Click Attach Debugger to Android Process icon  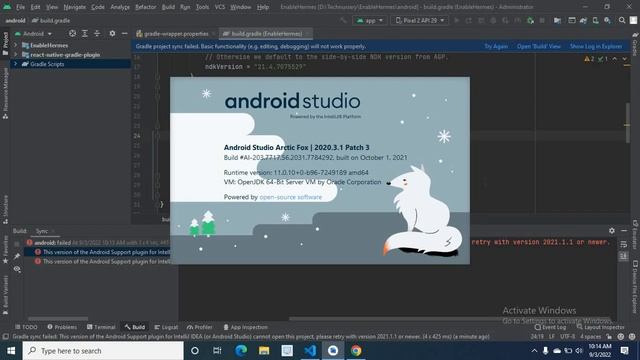(530, 20)
